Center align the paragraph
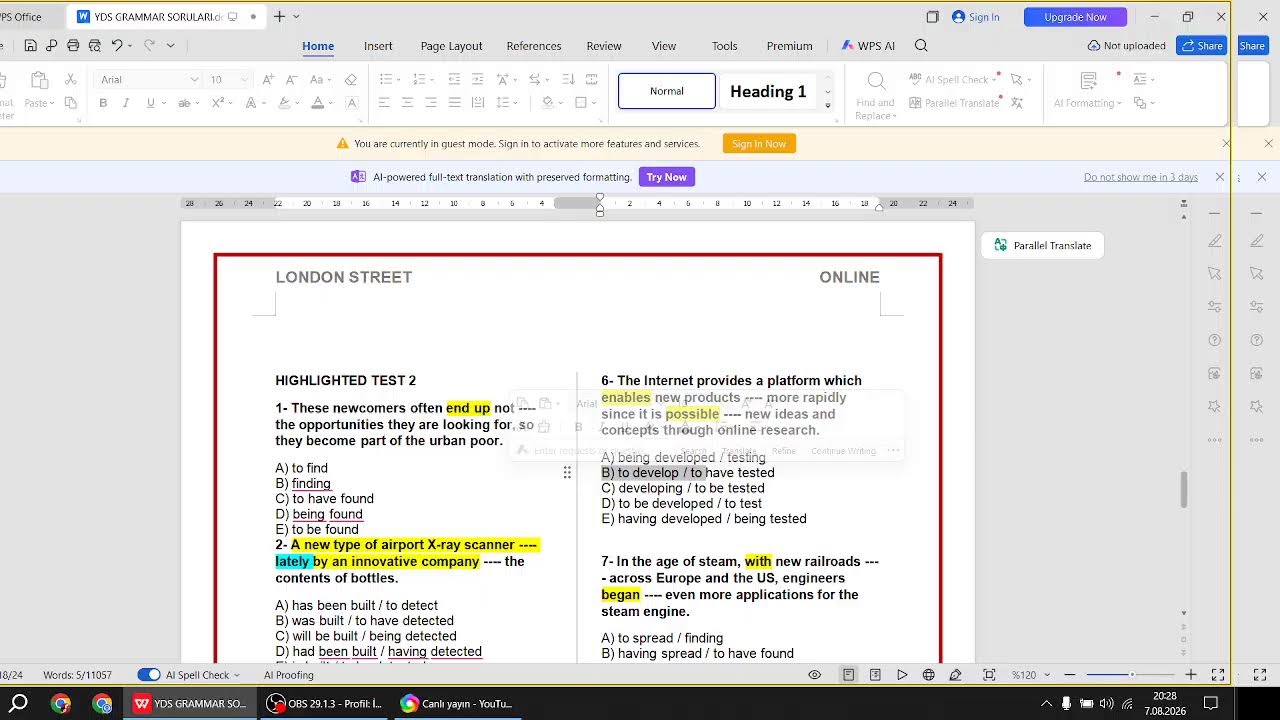Image resolution: width=1280 pixels, height=720 pixels. coord(407,103)
